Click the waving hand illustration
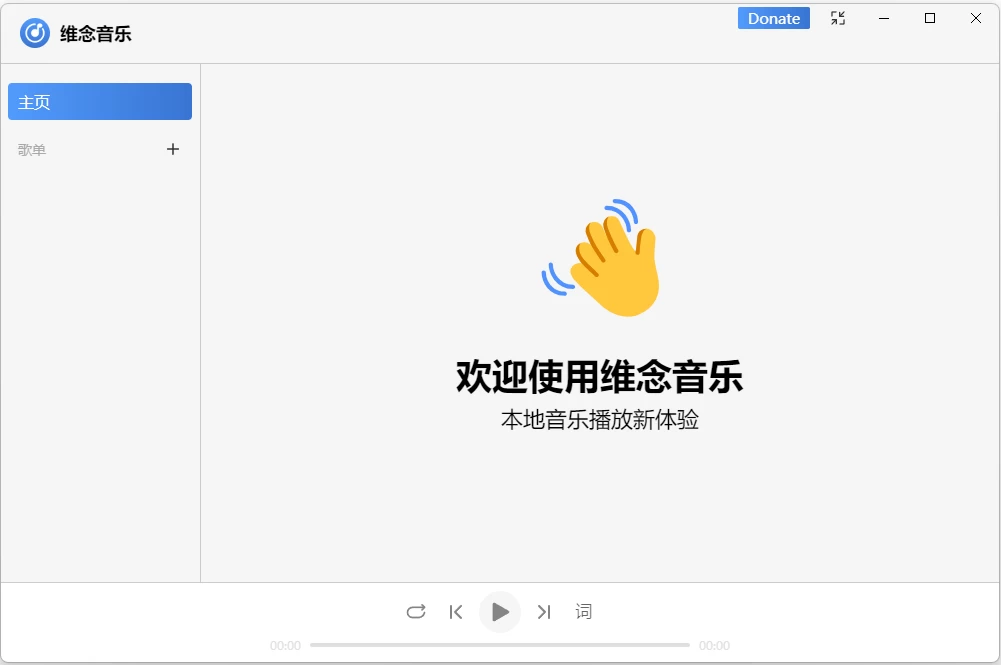The width and height of the screenshot is (1001, 665). [x=603, y=259]
